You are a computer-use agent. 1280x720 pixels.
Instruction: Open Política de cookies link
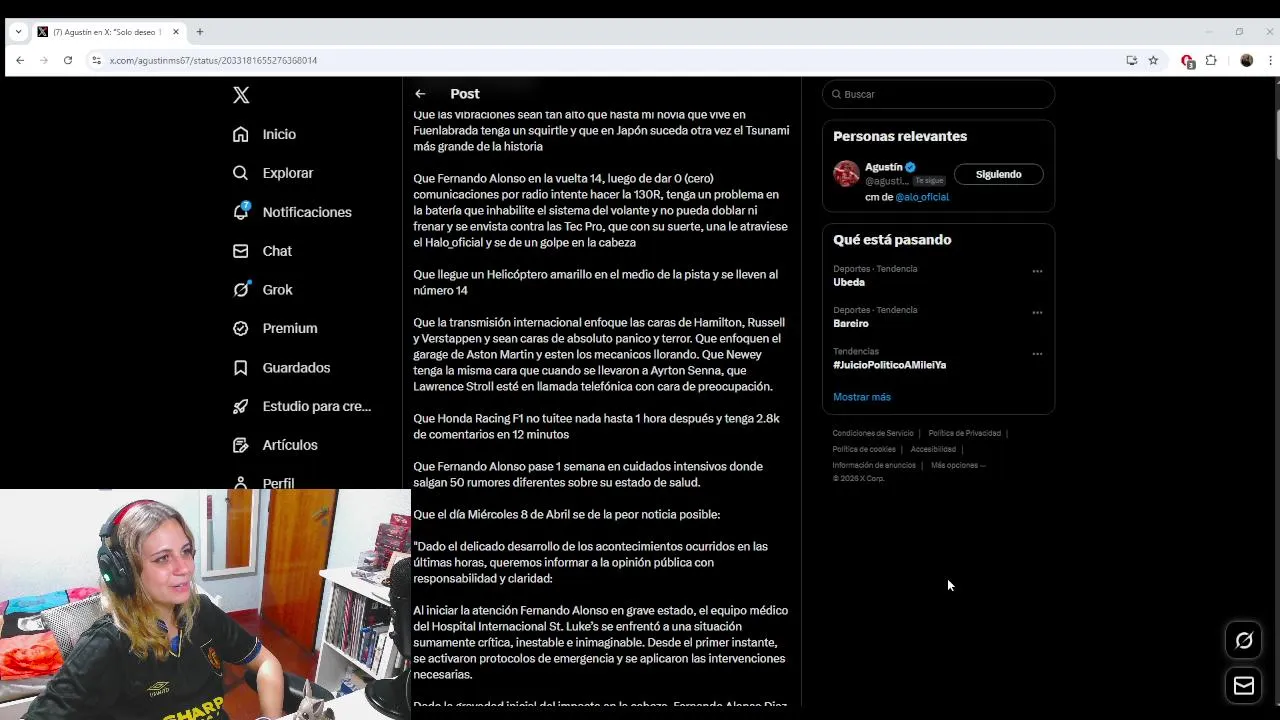[864, 449]
